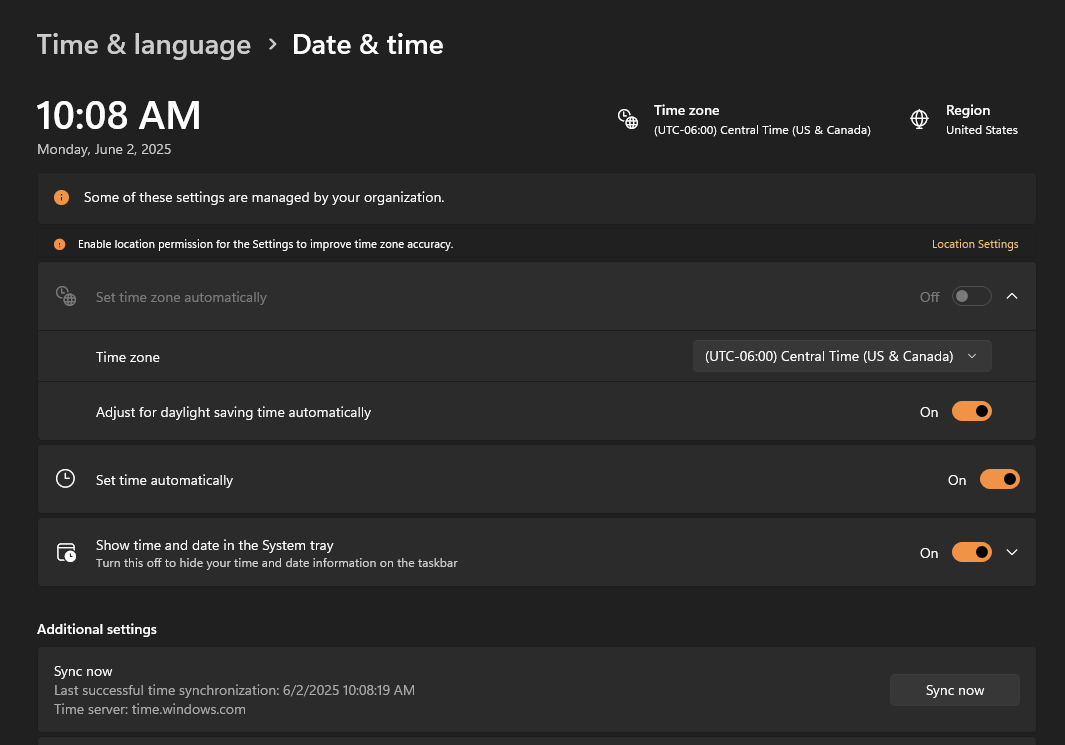This screenshot has height=745, width=1065.
Task: Disable the Set time automatically switch
Action: [999, 479]
